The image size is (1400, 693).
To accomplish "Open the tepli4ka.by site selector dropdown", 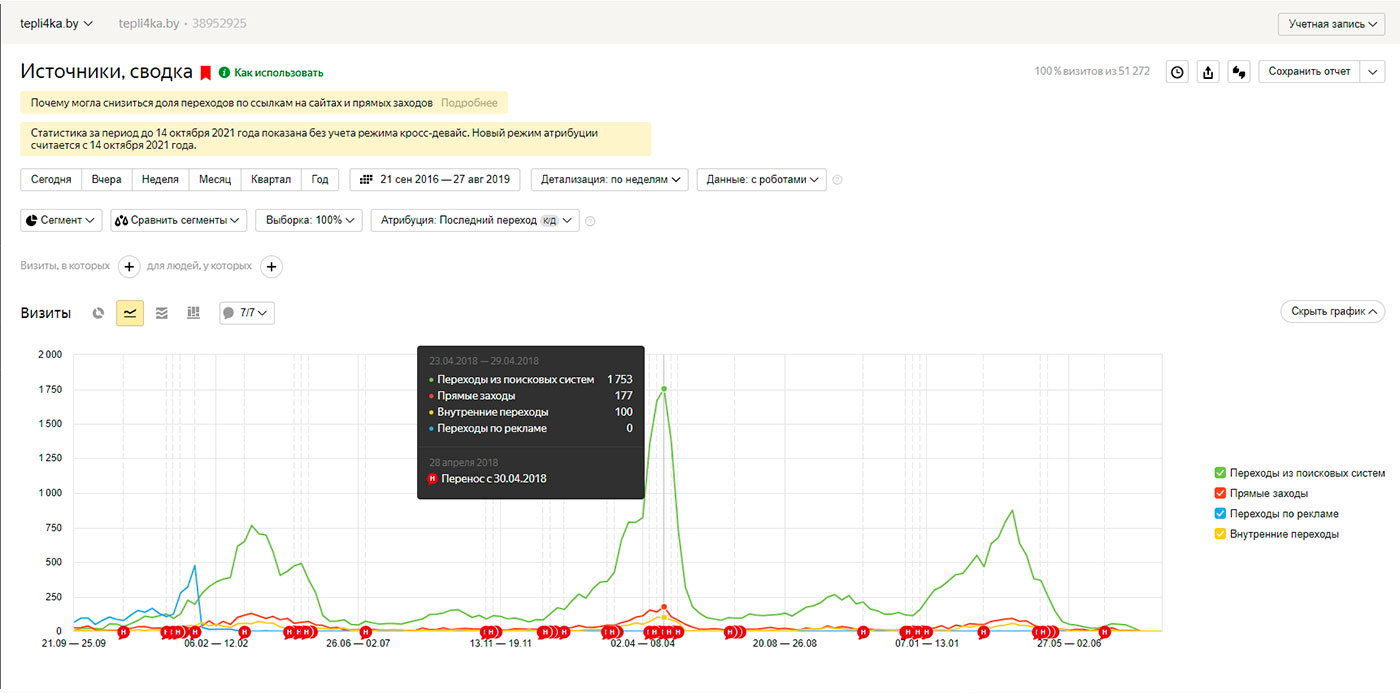I will 57,23.
